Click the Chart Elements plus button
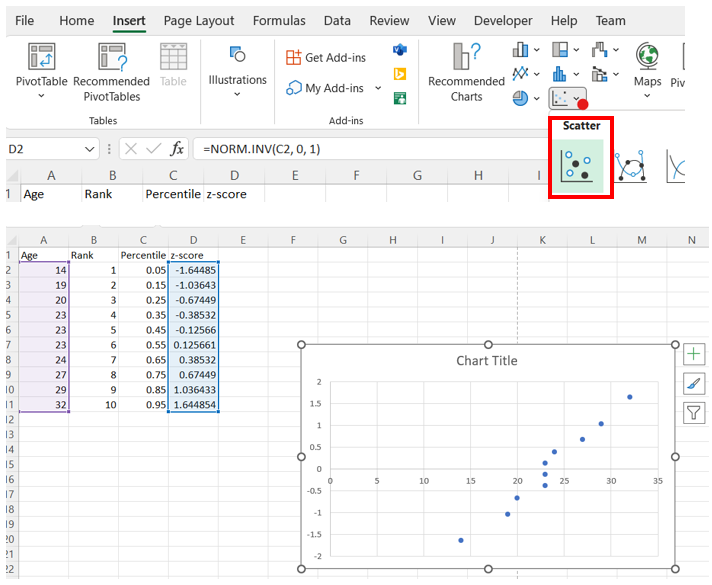 [x=694, y=354]
